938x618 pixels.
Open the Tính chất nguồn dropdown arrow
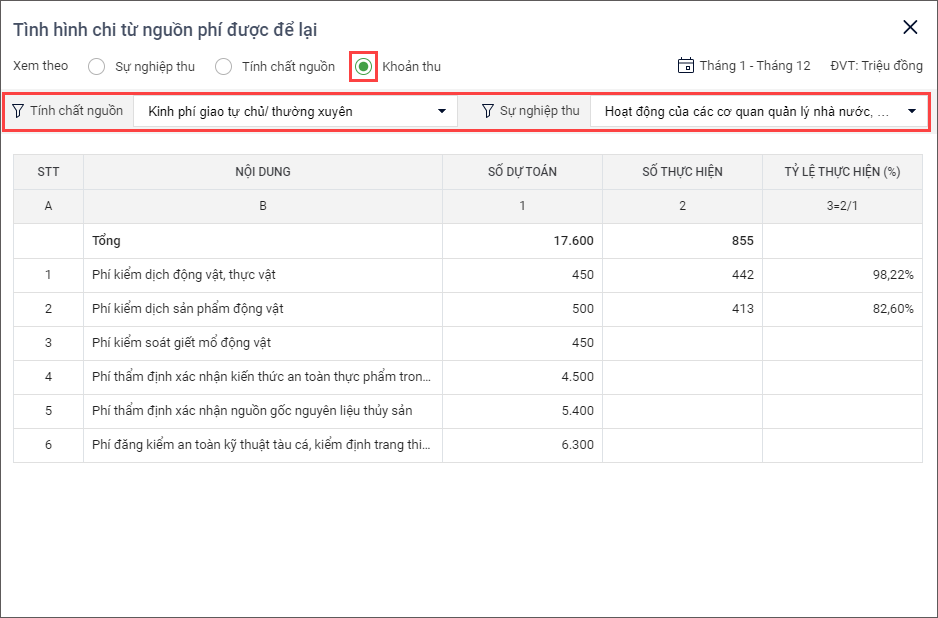coord(442,111)
